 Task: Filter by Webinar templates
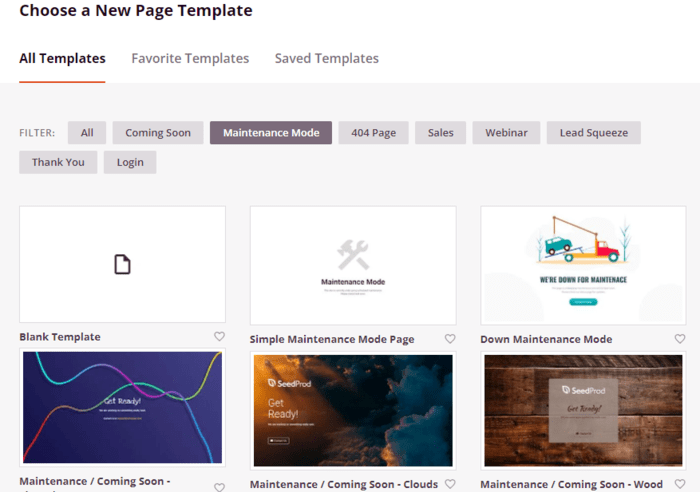pos(506,133)
